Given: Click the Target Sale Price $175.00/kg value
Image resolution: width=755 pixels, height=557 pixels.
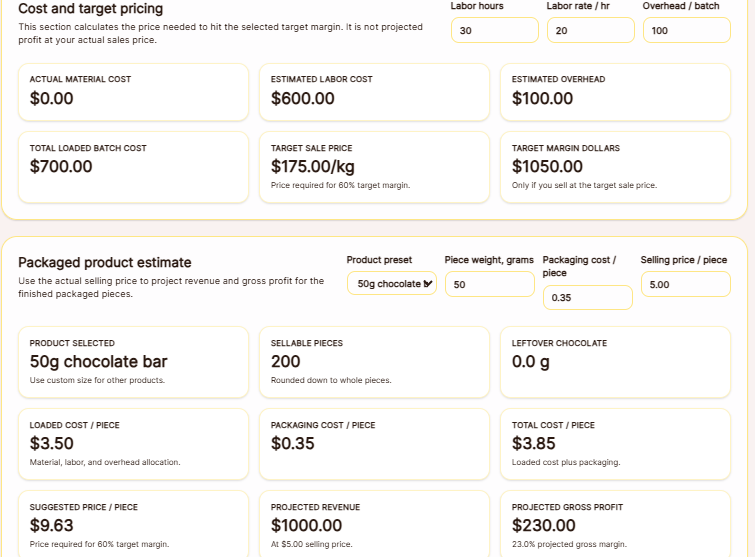Looking at the screenshot, I should pyautogui.click(x=312, y=167).
